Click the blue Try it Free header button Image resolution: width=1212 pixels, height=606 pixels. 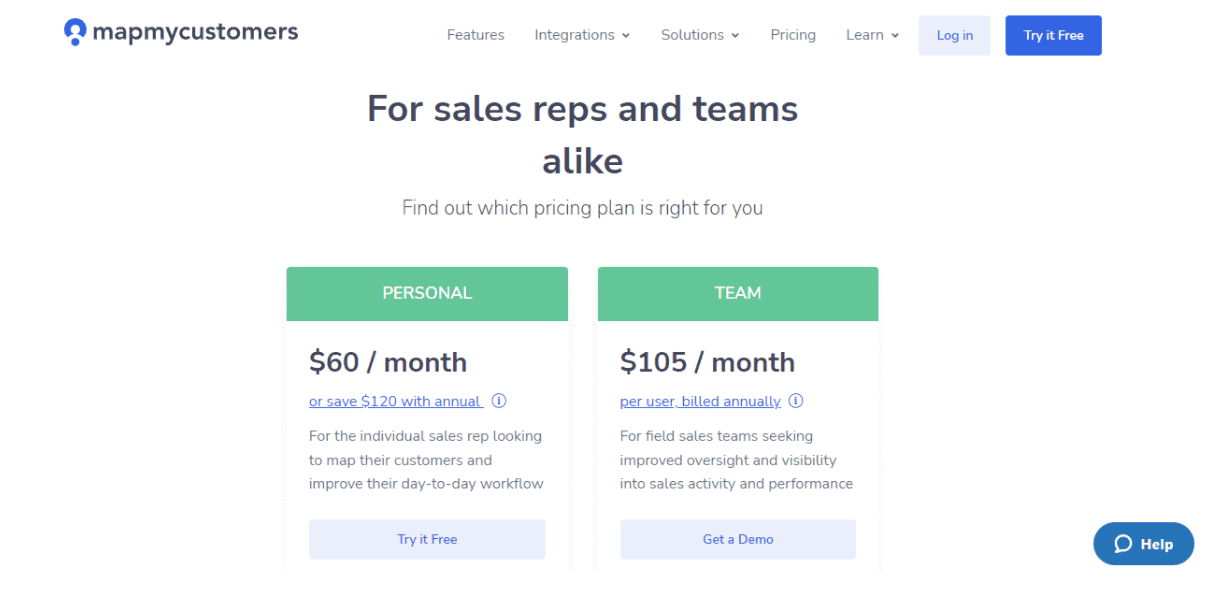1054,35
